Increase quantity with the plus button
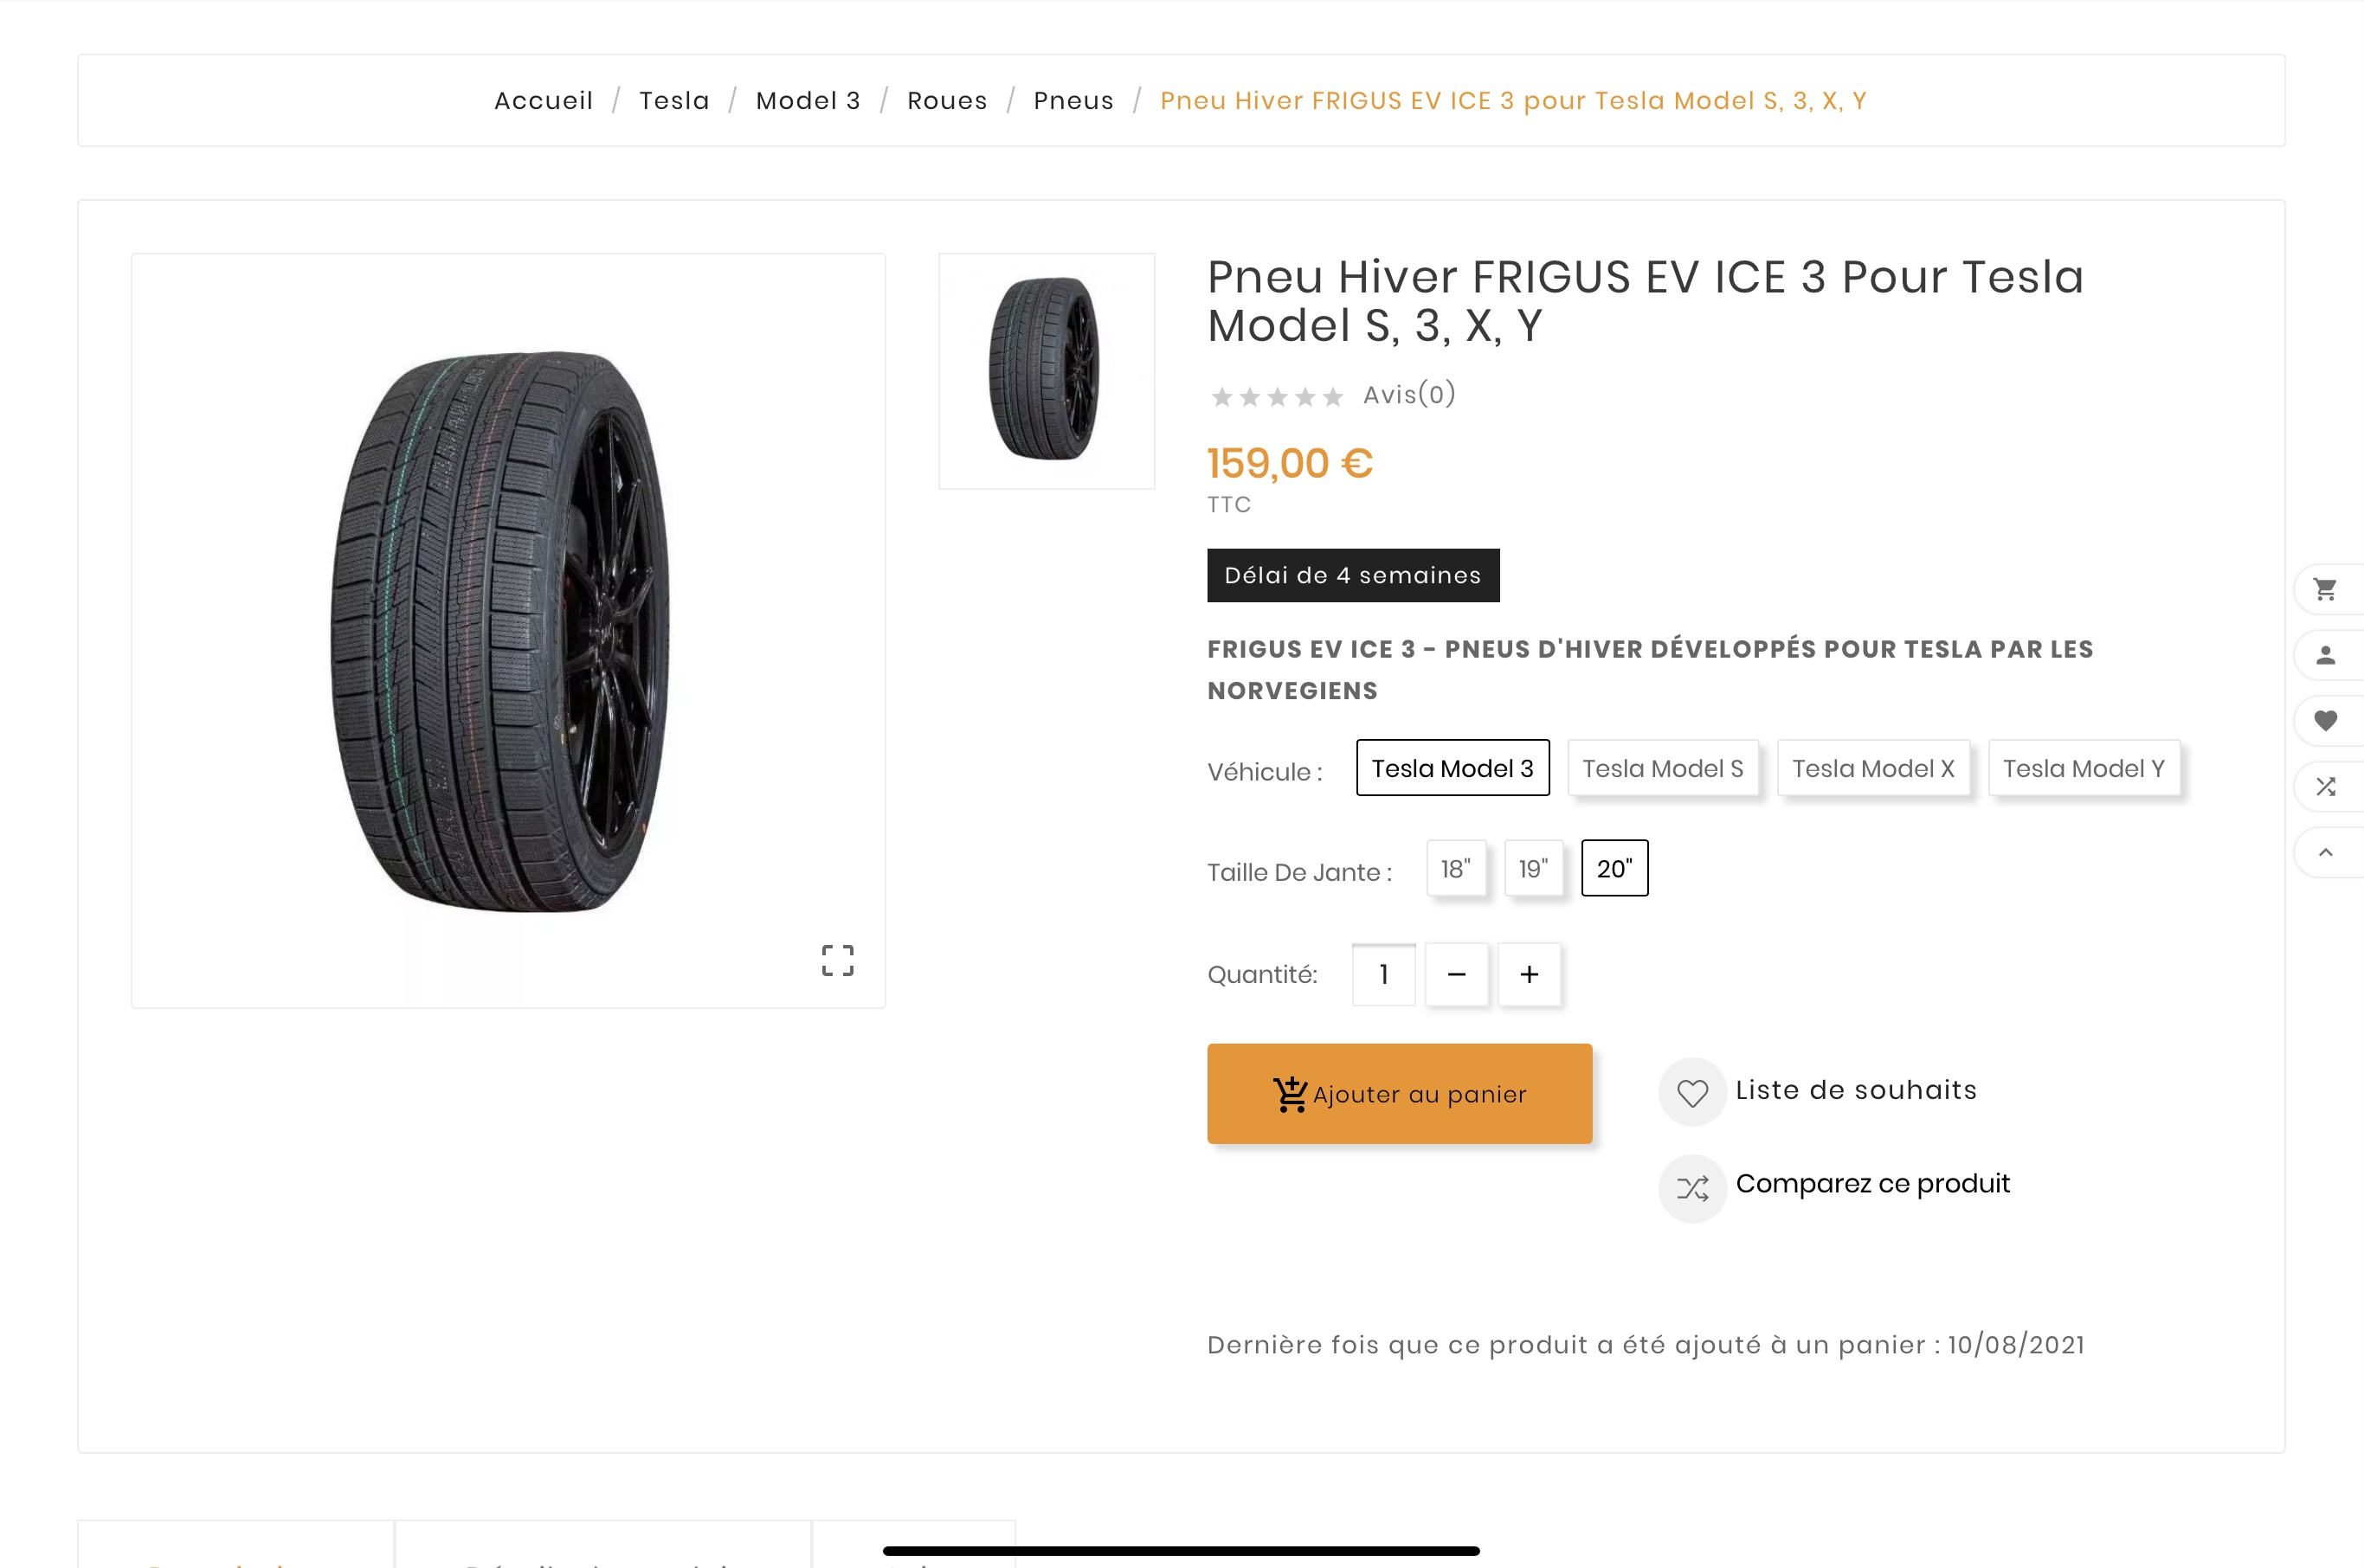Screen dimensions: 2364x1568 tap(1529, 974)
